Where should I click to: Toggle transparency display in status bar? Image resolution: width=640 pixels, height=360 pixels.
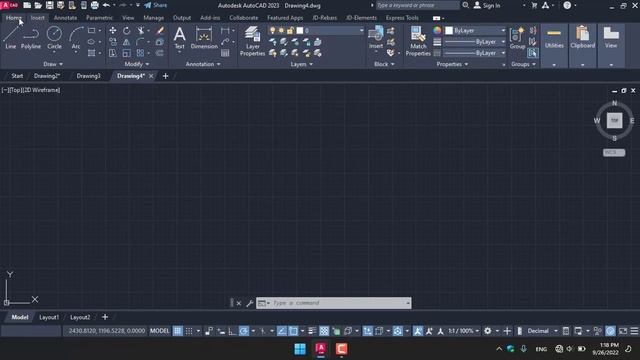pyautogui.click(x=324, y=331)
